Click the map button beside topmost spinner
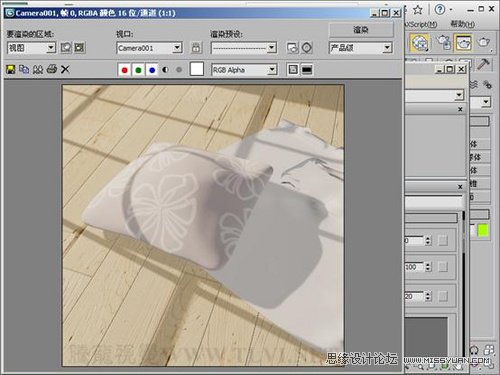500x375 pixels. pos(443,240)
